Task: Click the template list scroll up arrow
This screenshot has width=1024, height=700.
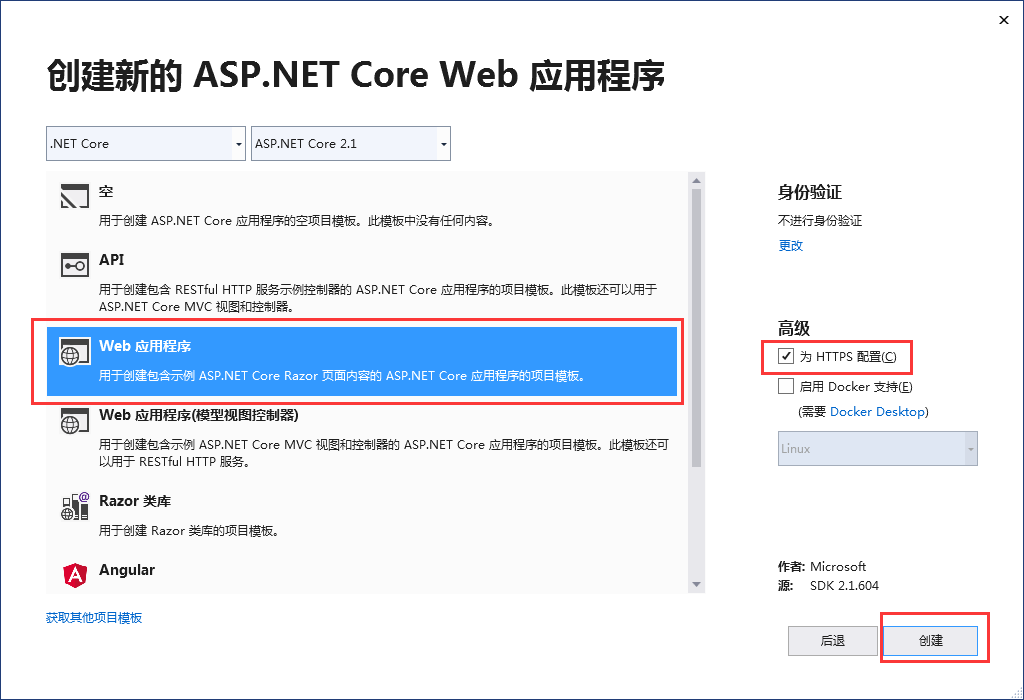Action: pyautogui.click(x=696, y=180)
